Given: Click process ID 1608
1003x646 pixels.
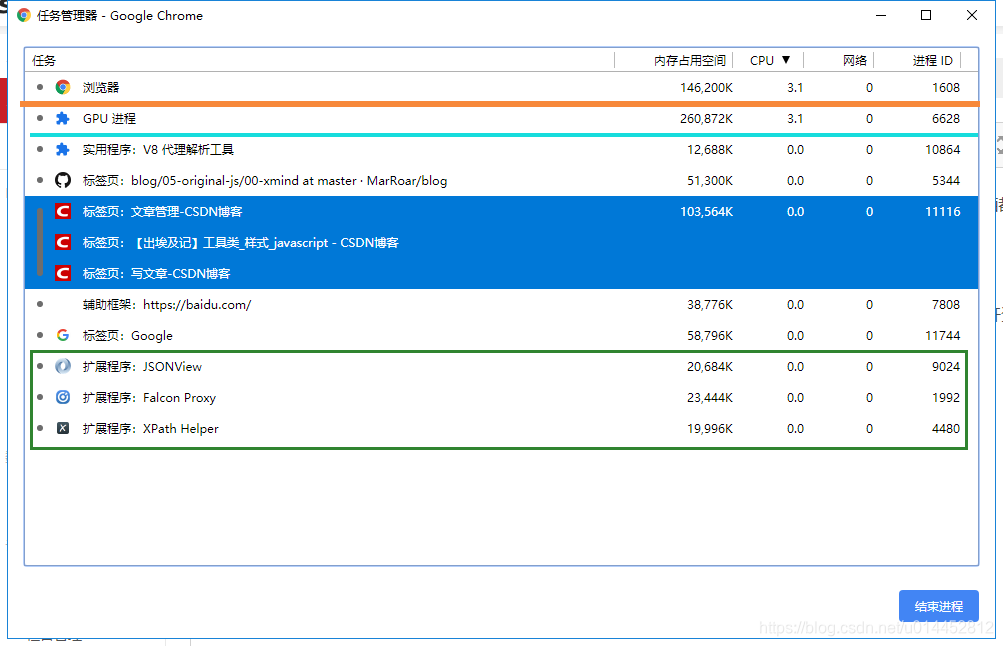Looking at the screenshot, I should 946,88.
